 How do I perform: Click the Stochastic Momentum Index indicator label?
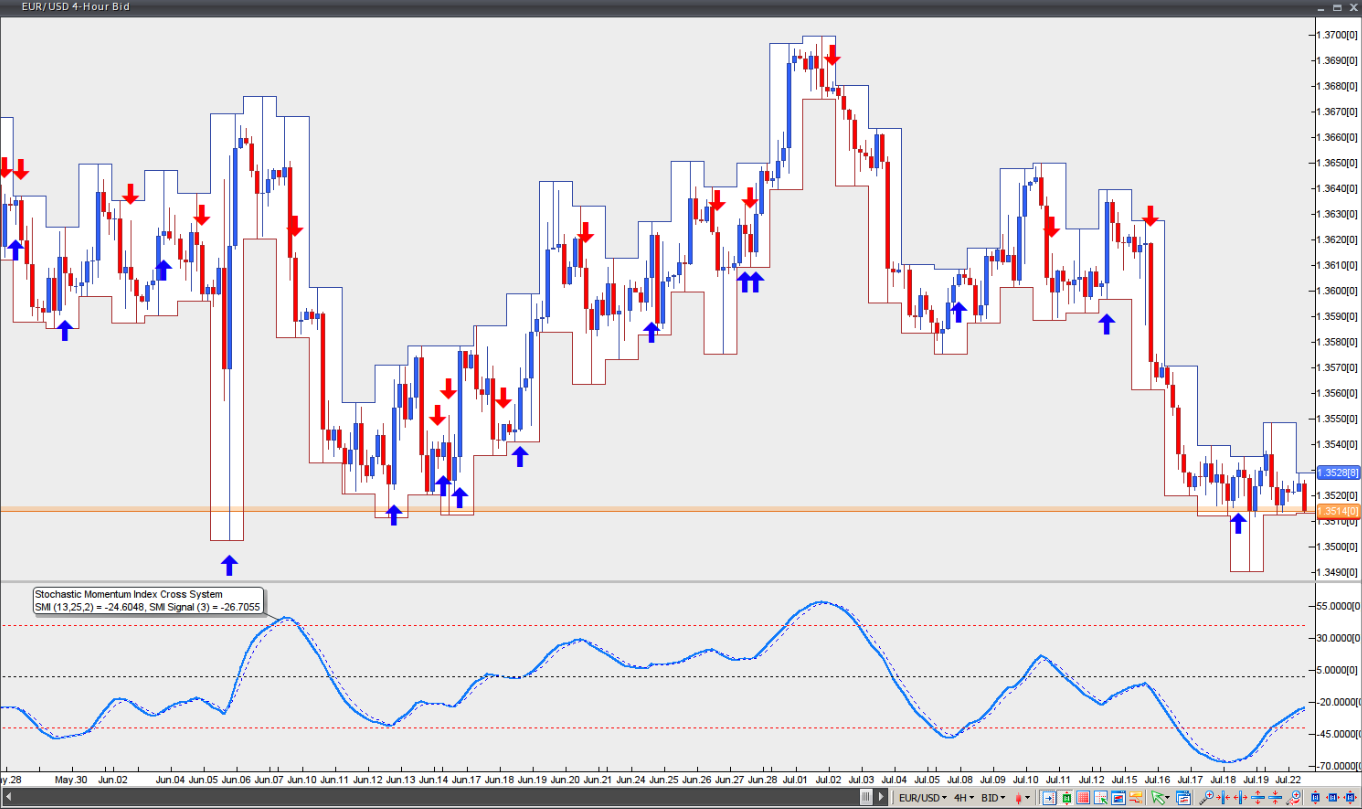point(128,594)
